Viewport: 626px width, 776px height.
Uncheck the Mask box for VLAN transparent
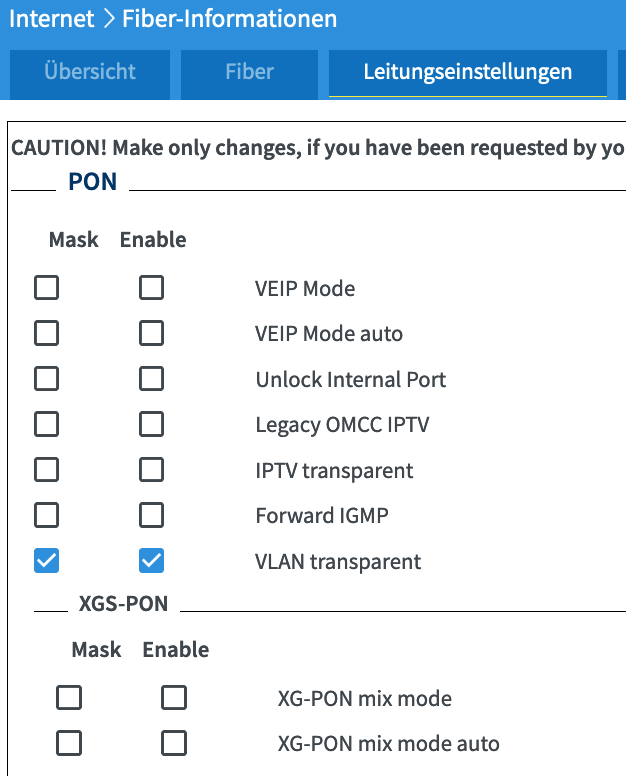(47, 561)
